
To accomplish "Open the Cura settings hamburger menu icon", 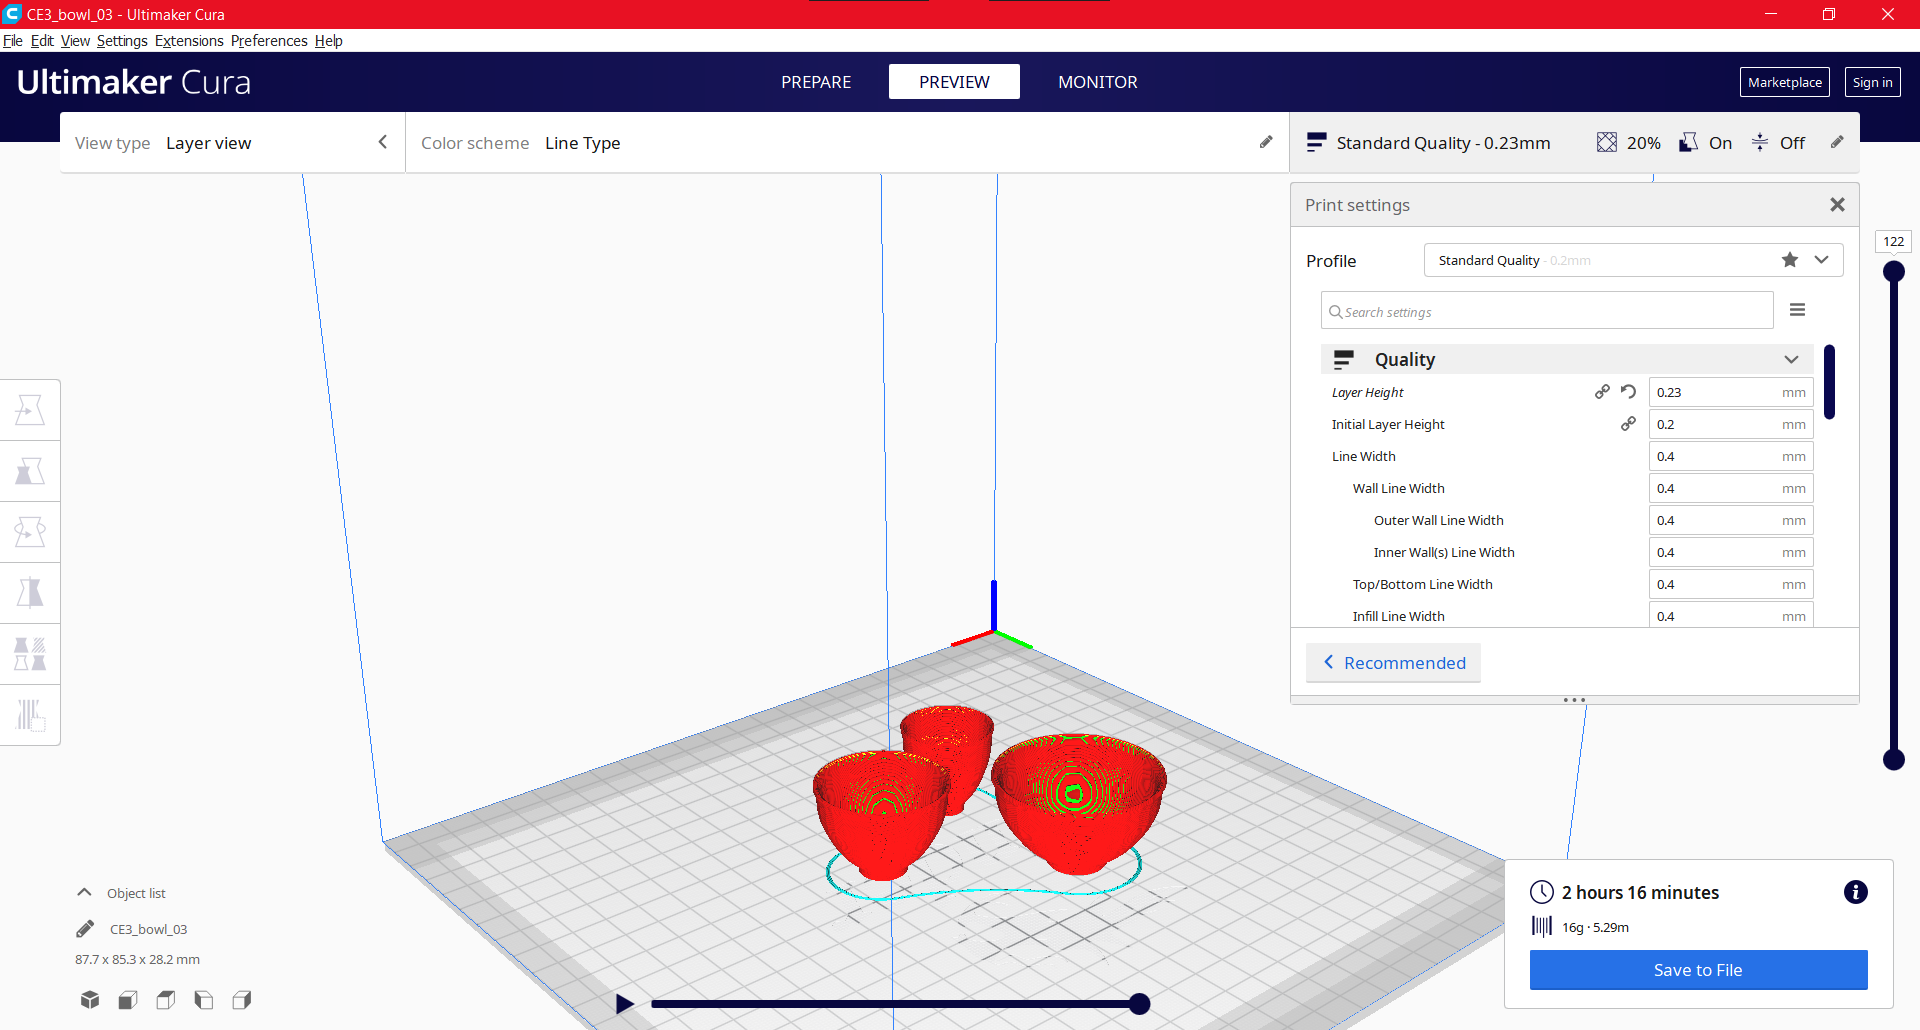I will (1797, 309).
